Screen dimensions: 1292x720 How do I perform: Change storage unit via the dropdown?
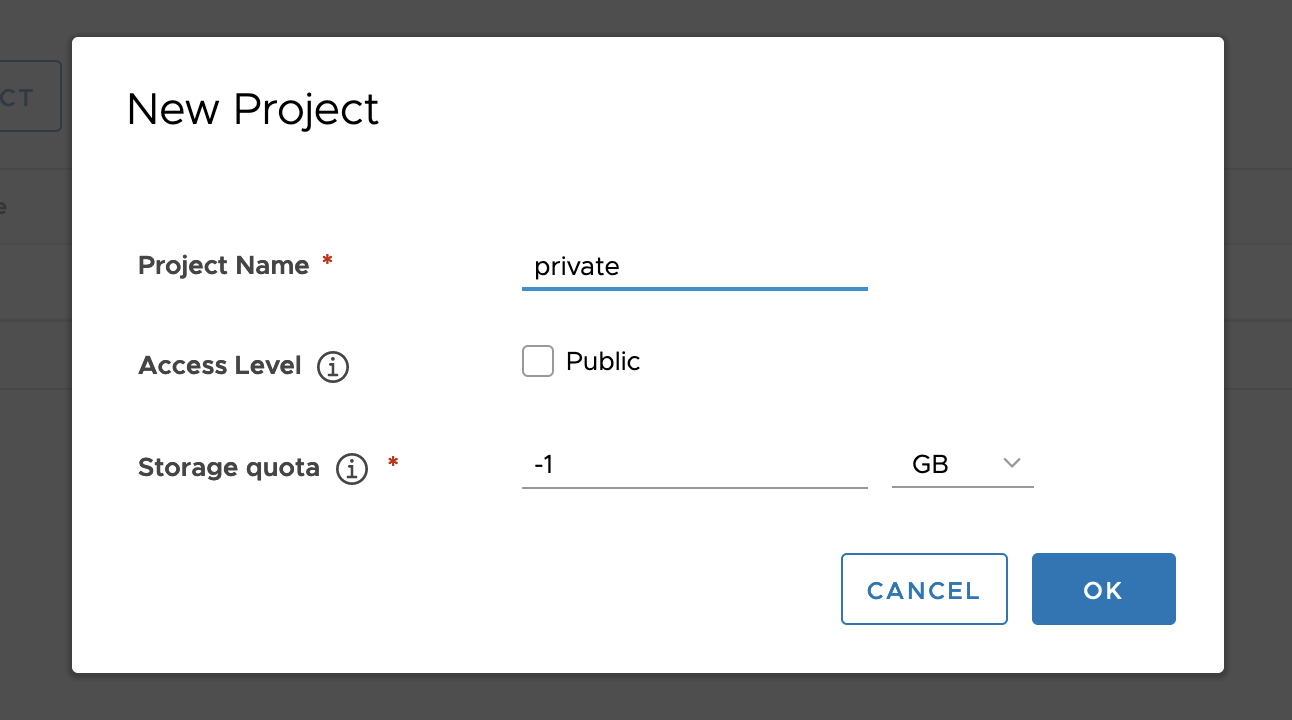[962, 464]
